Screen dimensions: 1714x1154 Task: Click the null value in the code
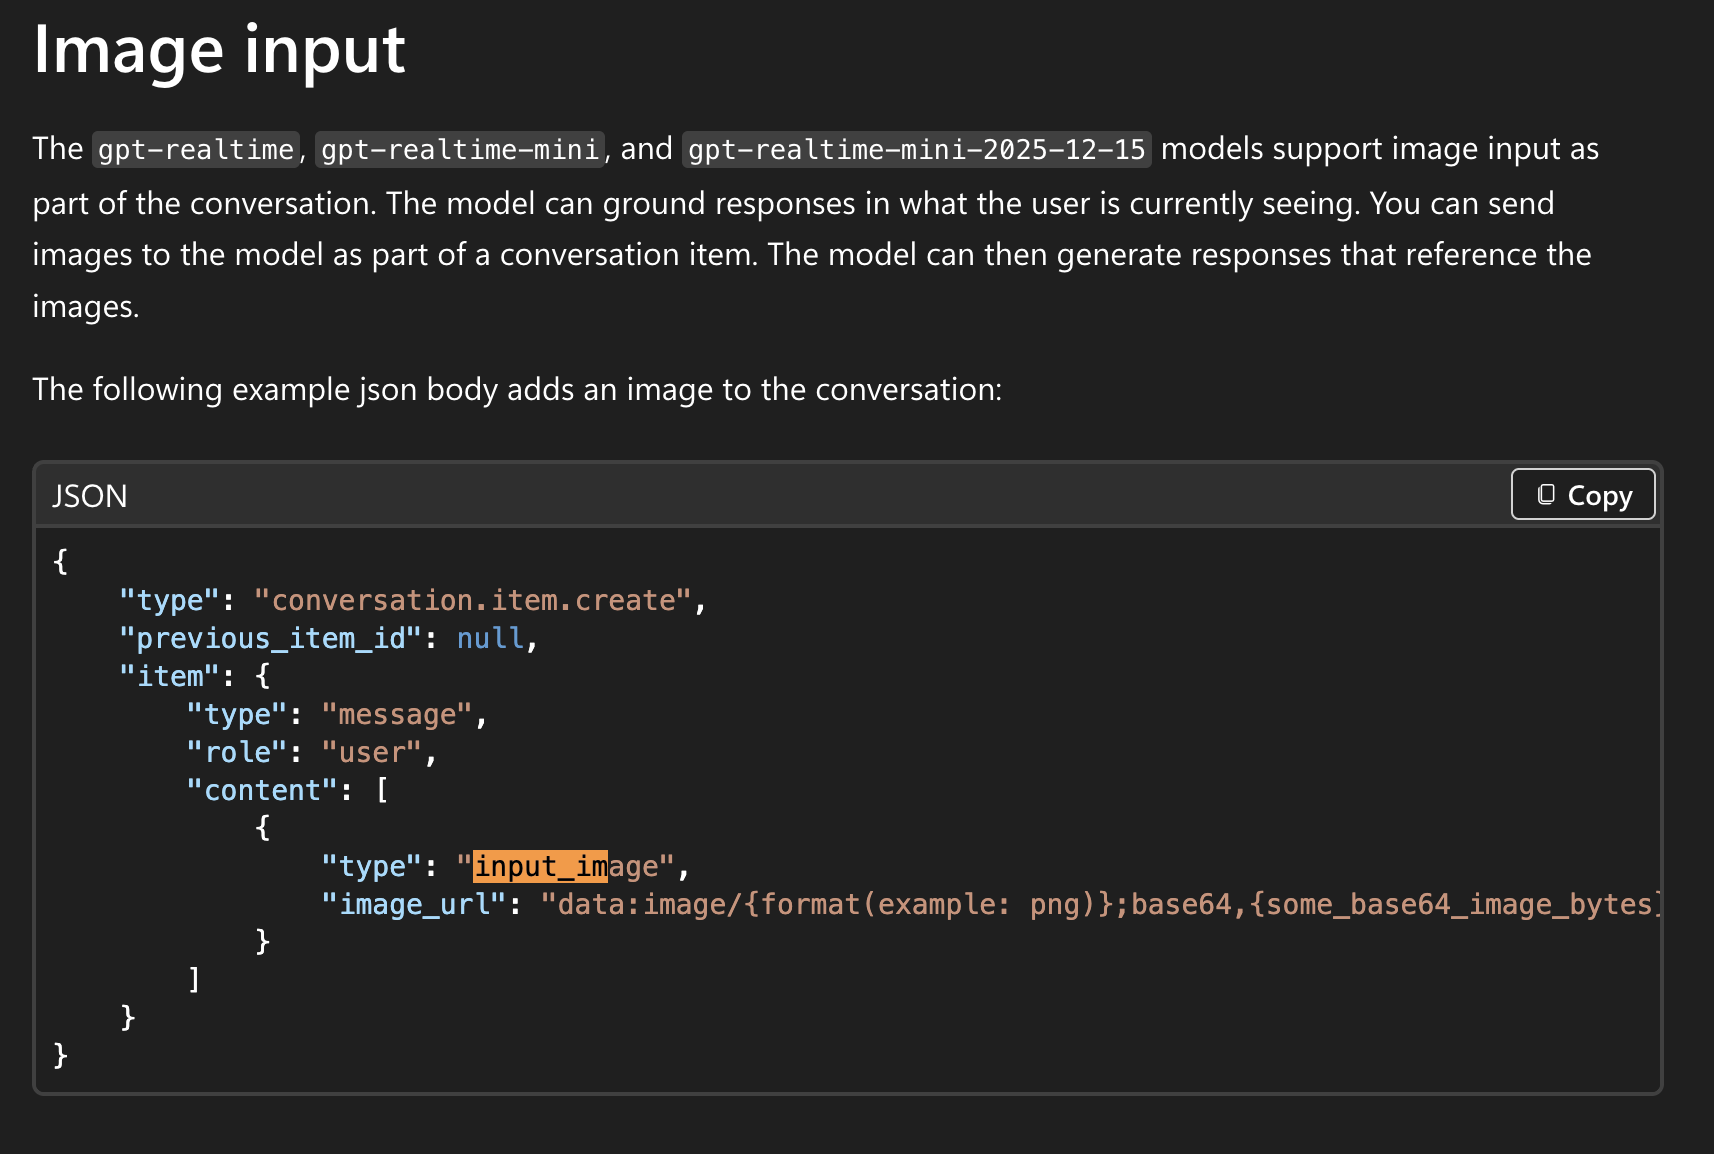pyautogui.click(x=490, y=638)
